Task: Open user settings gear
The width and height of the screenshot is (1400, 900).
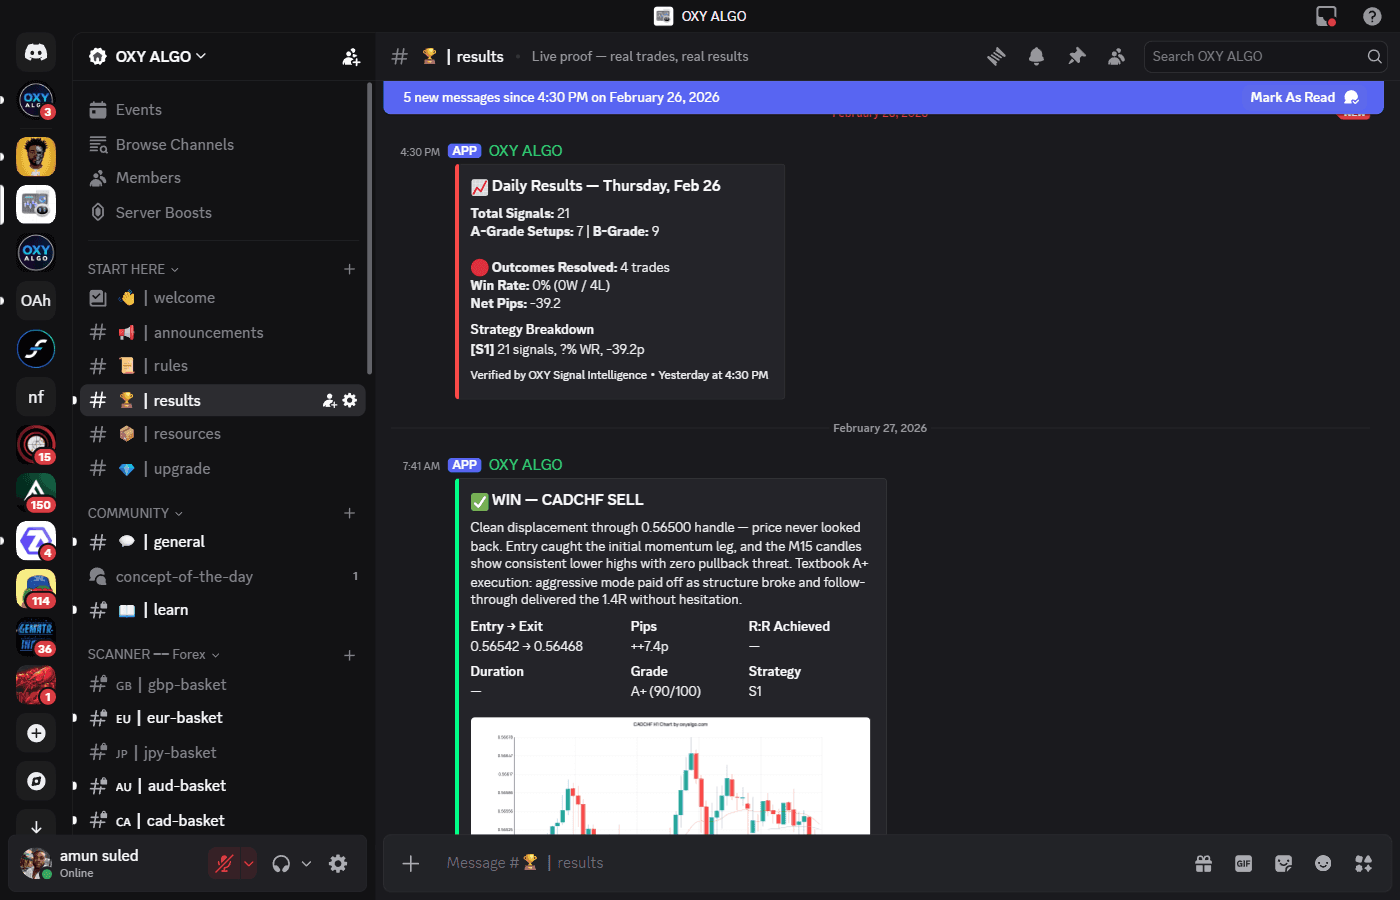Action: pyautogui.click(x=338, y=863)
